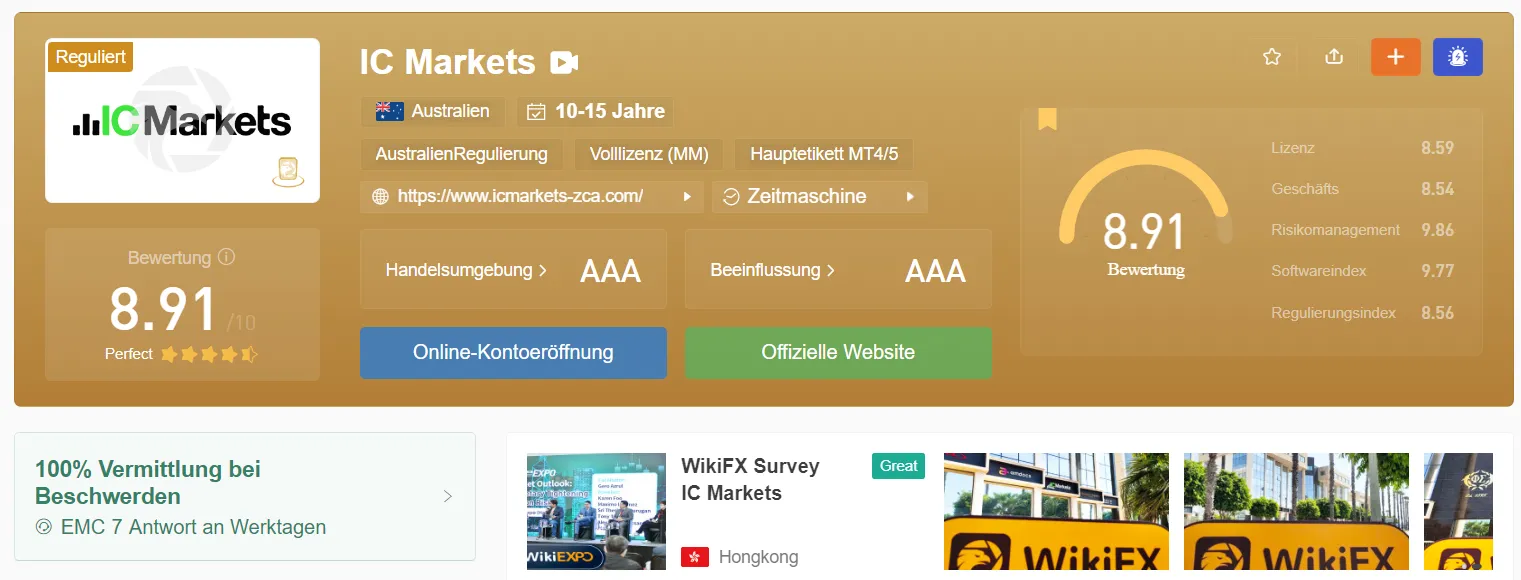Expand the 100% Vermittlung bei Beschwerden chevron

pyautogui.click(x=448, y=496)
